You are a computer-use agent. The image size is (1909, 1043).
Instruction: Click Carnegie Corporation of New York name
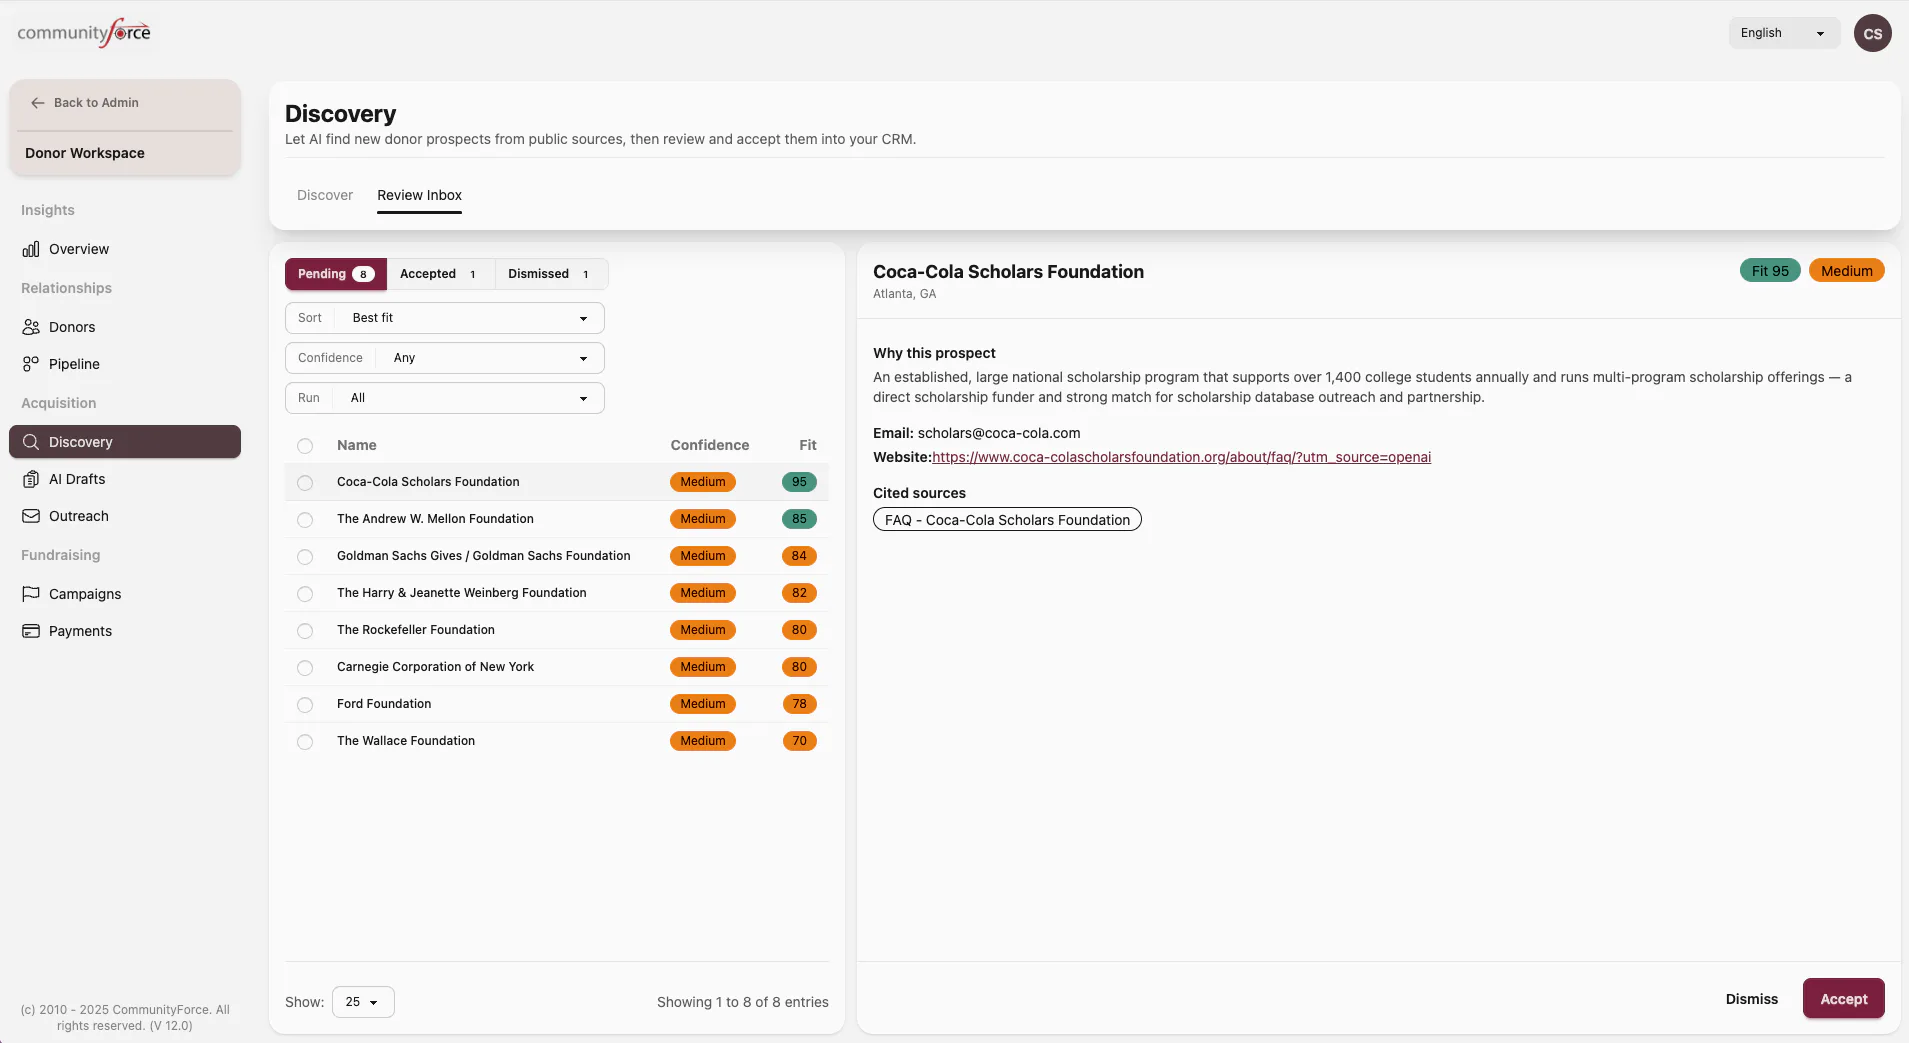(x=435, y=667)
